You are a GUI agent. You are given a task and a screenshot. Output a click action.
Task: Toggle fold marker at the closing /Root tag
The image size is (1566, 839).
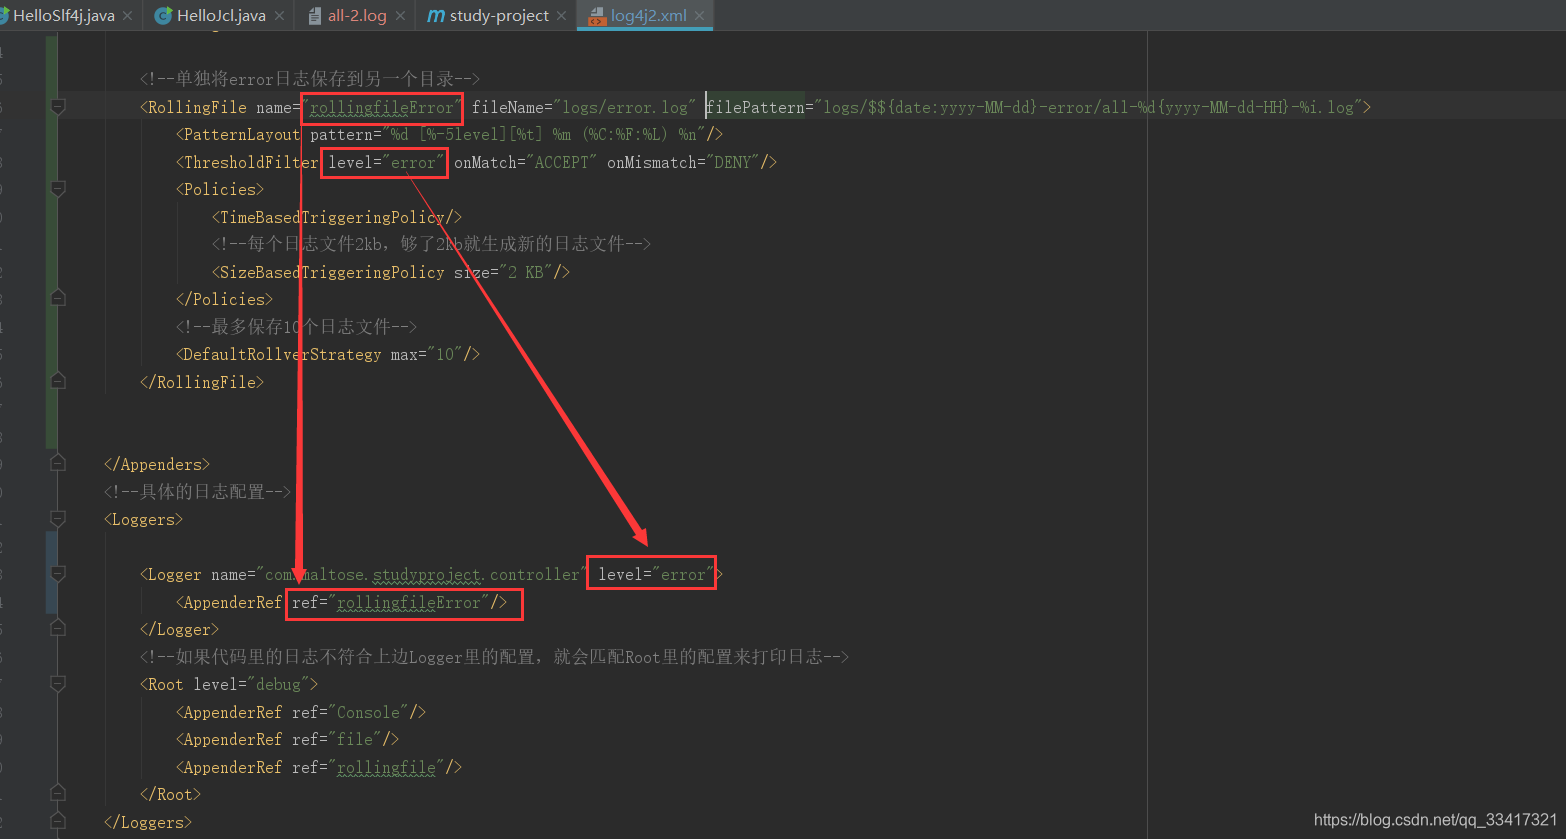coord(58,793)
